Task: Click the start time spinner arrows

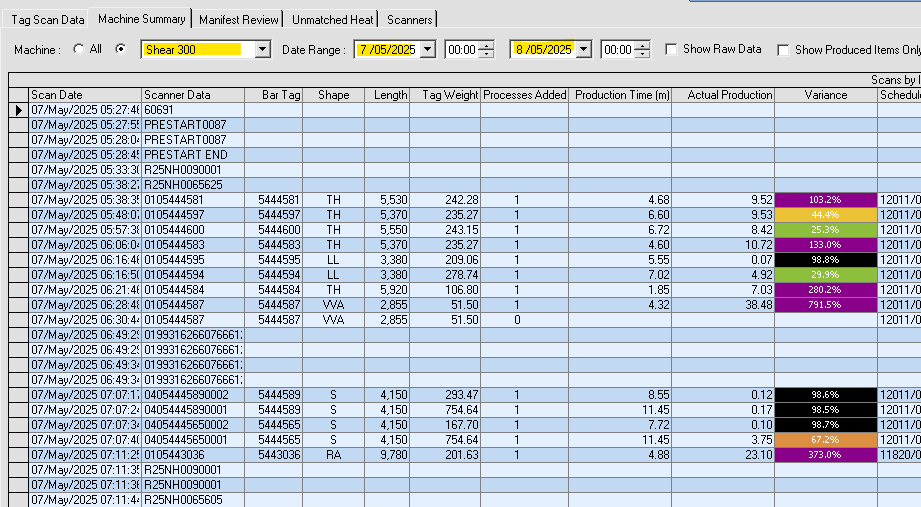Action: coord(486,50)
